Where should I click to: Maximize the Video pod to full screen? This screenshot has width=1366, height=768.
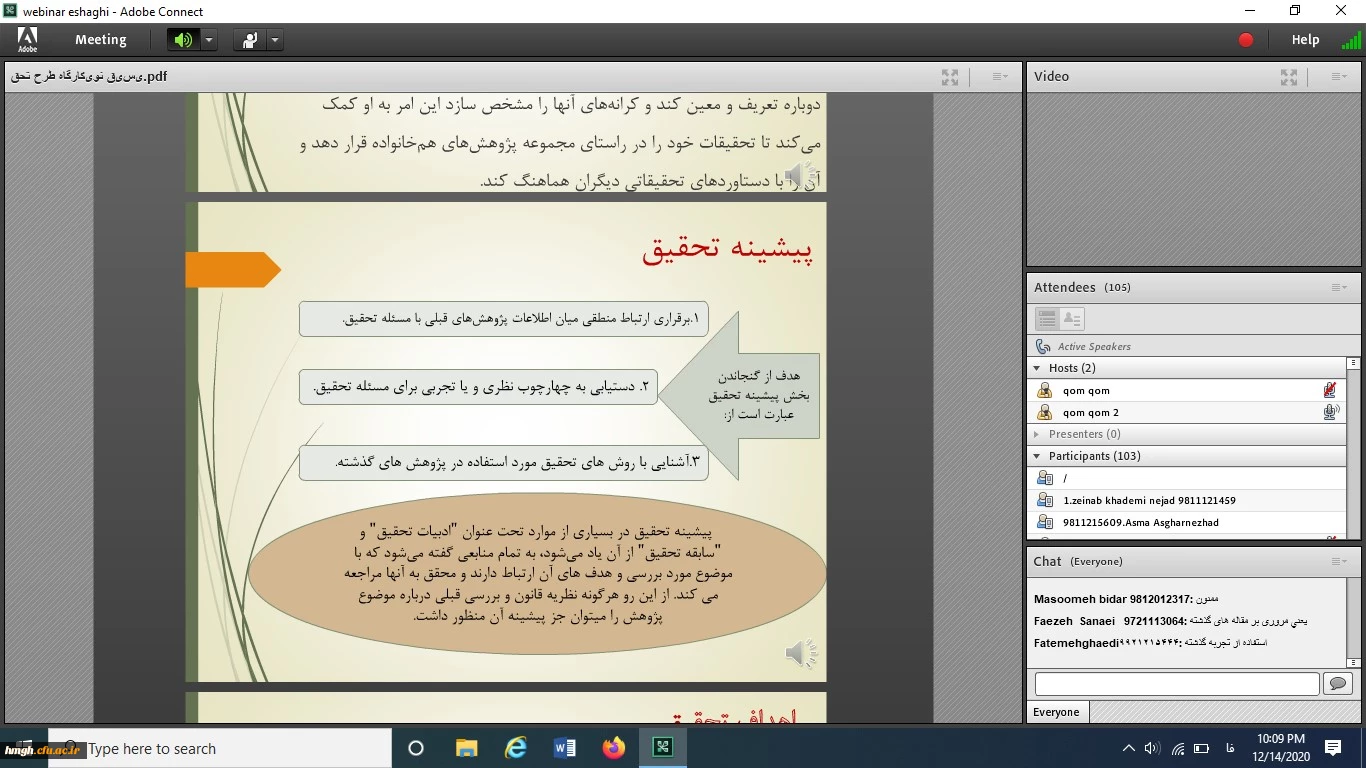[x=1289, y=77]
